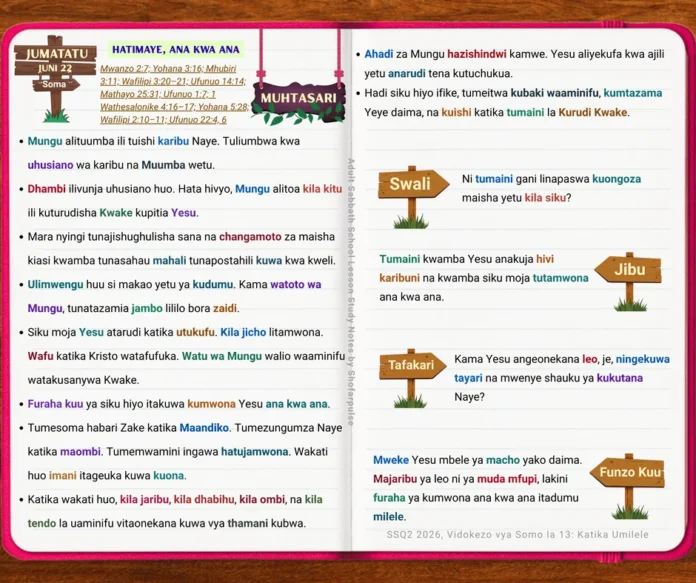
Task: Click the HATIMAYE, ANA KWA ANA title
Action: (x=175, y=49)
